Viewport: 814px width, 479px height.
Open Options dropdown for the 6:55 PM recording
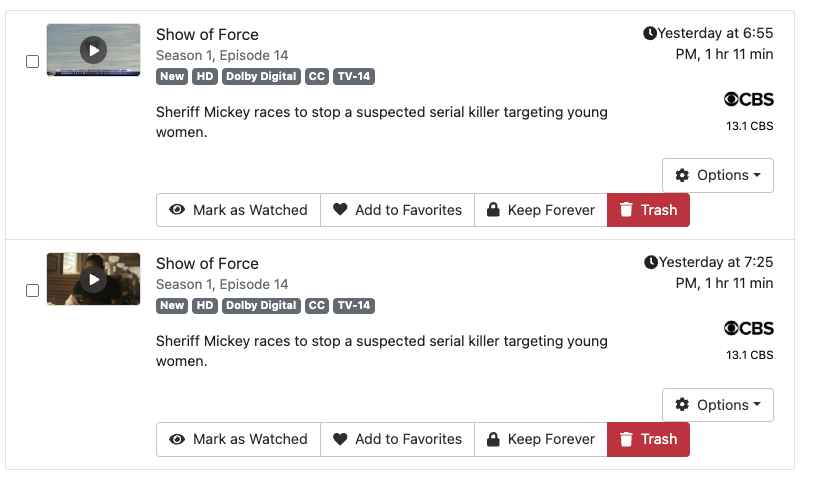point(717,175)
